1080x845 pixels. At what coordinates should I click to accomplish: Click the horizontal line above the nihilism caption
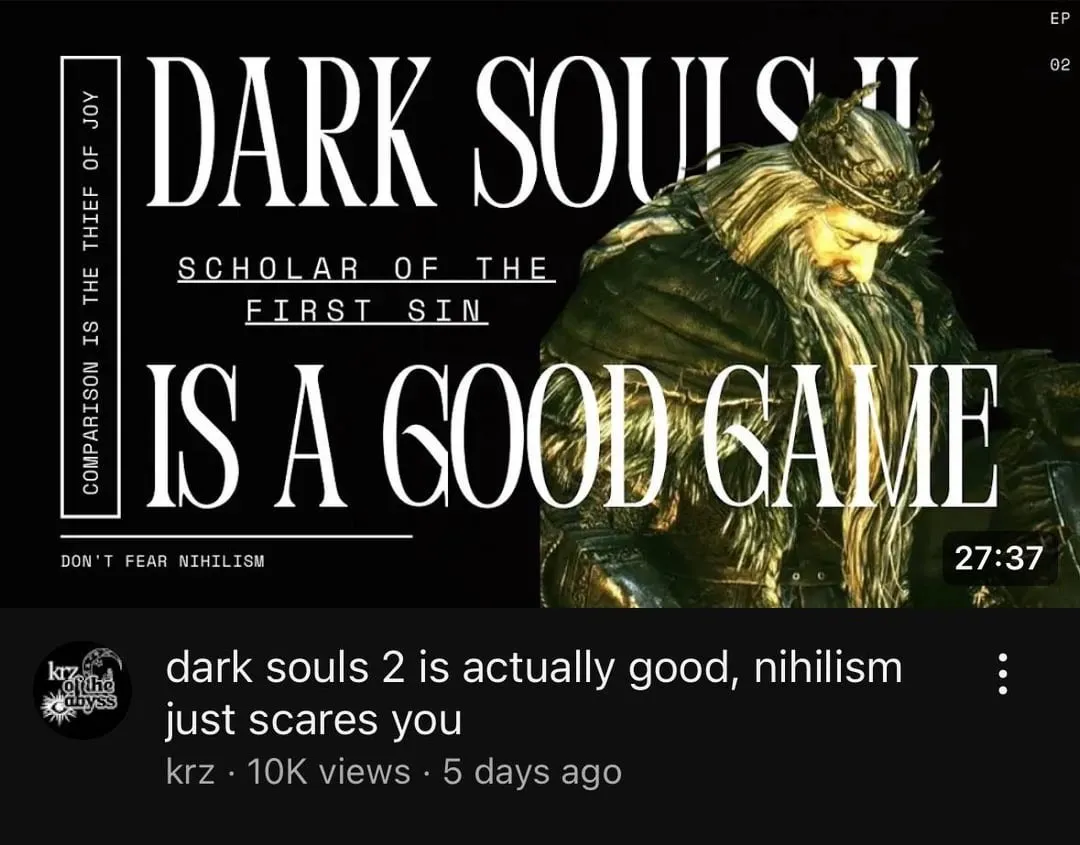(x=236, y=536)
